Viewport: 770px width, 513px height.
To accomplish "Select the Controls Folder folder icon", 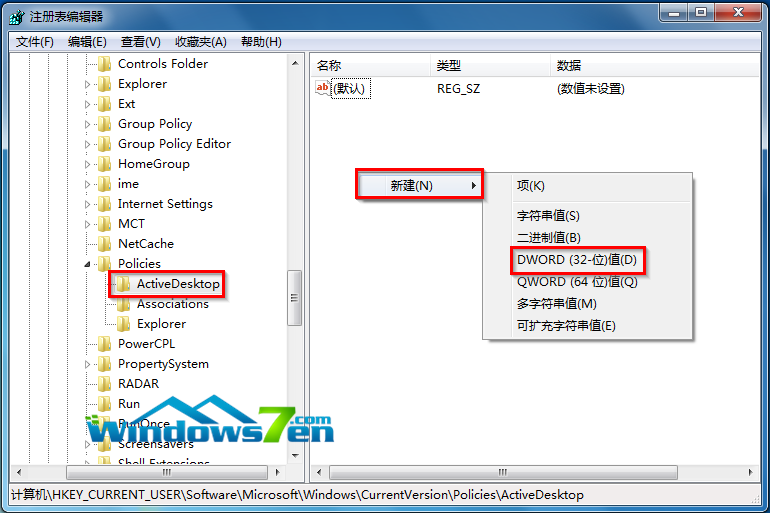I will [104, 64].
